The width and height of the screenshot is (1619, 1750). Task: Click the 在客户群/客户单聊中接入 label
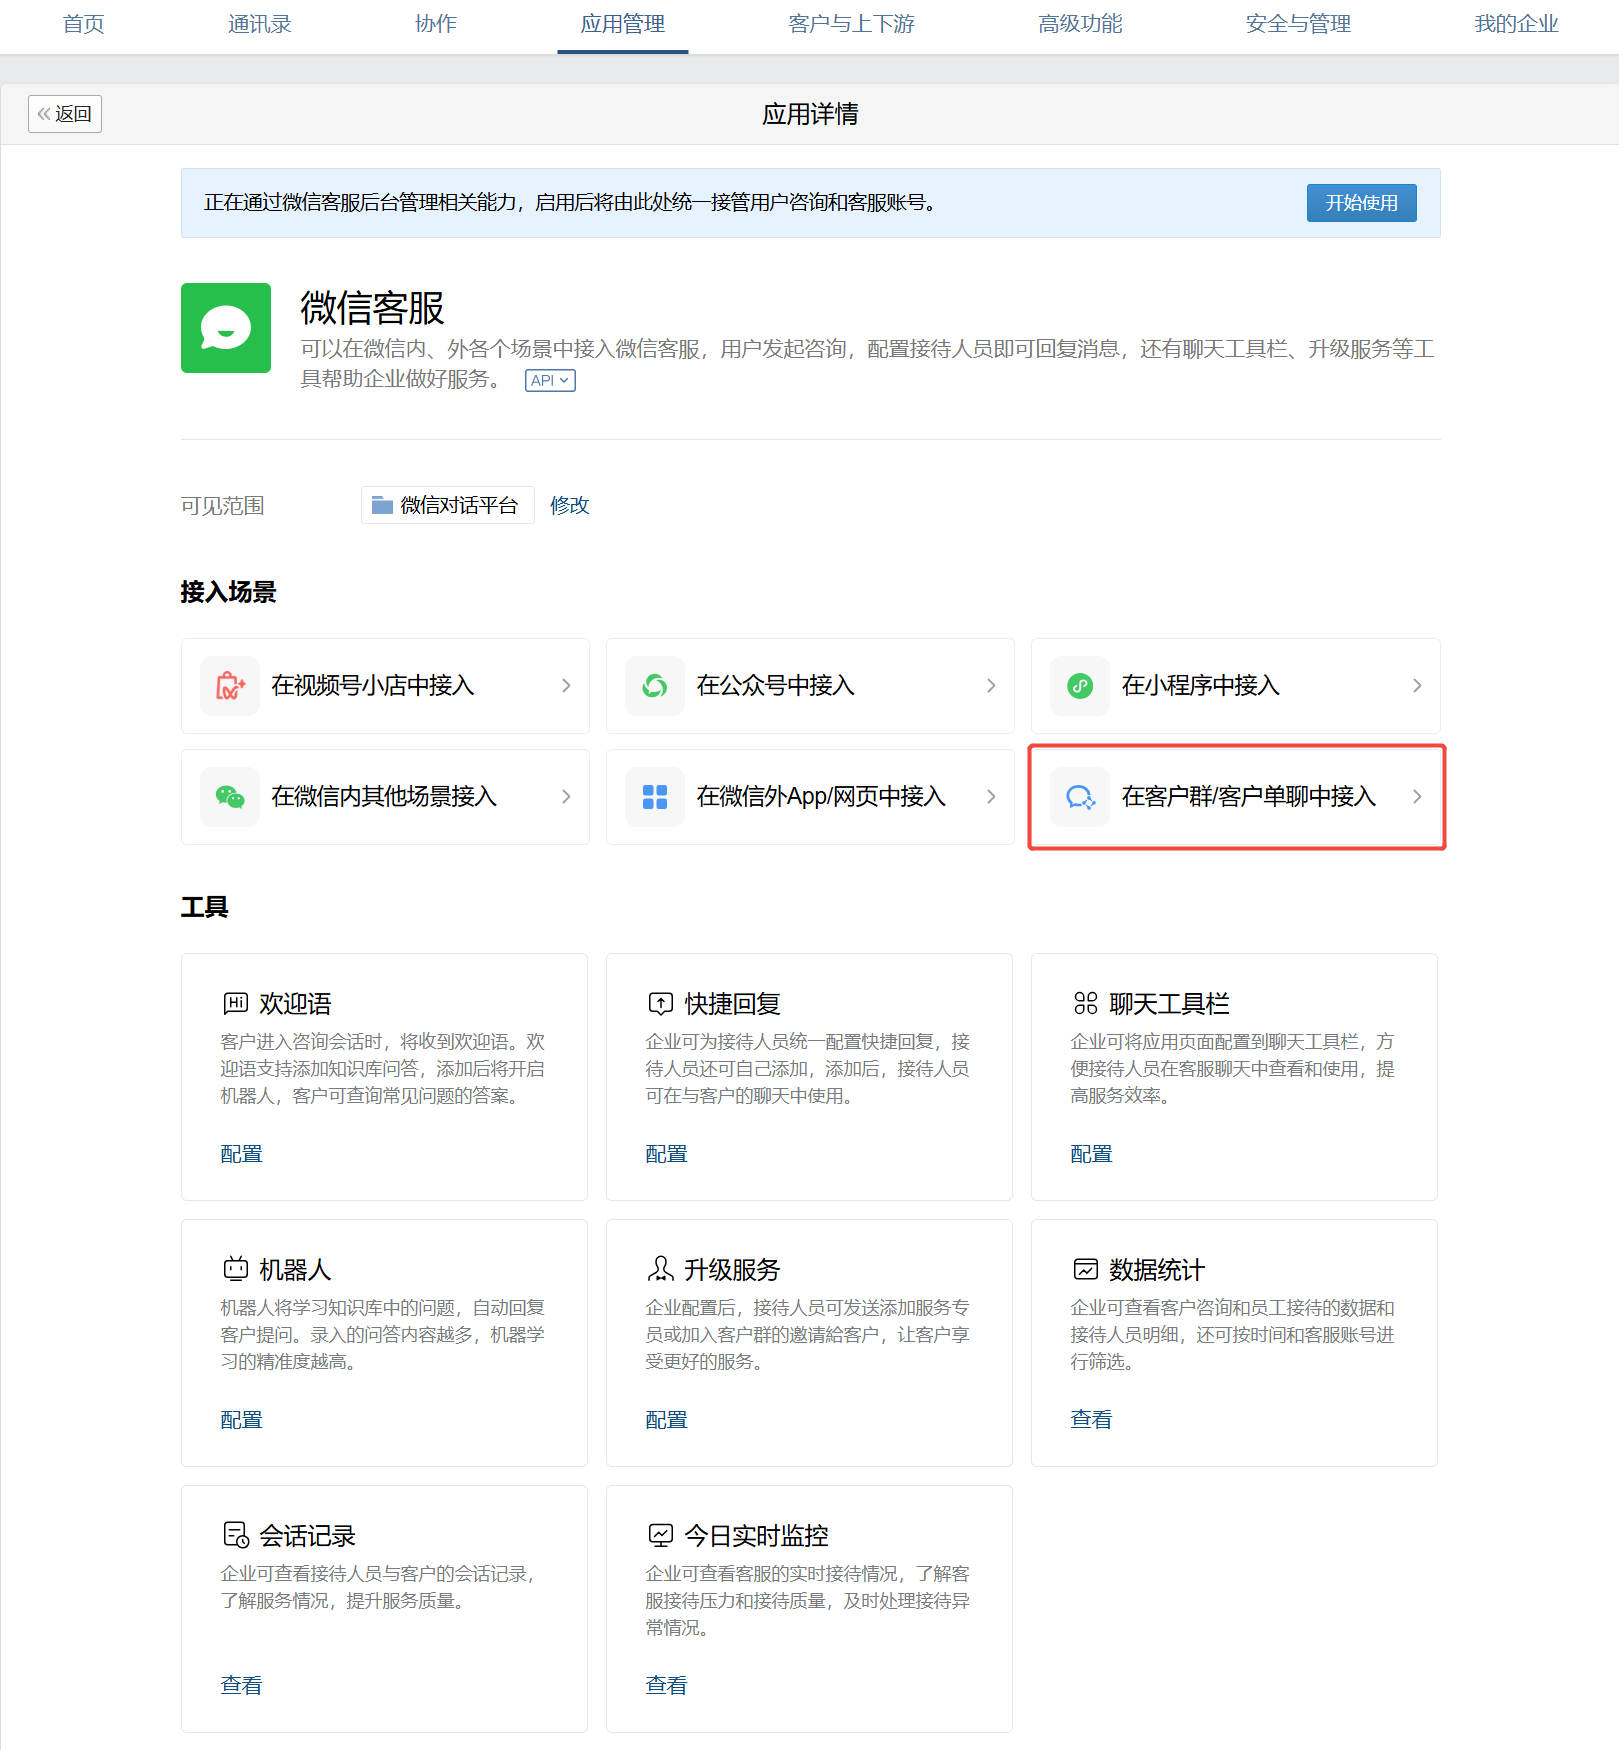[1249, 797]
